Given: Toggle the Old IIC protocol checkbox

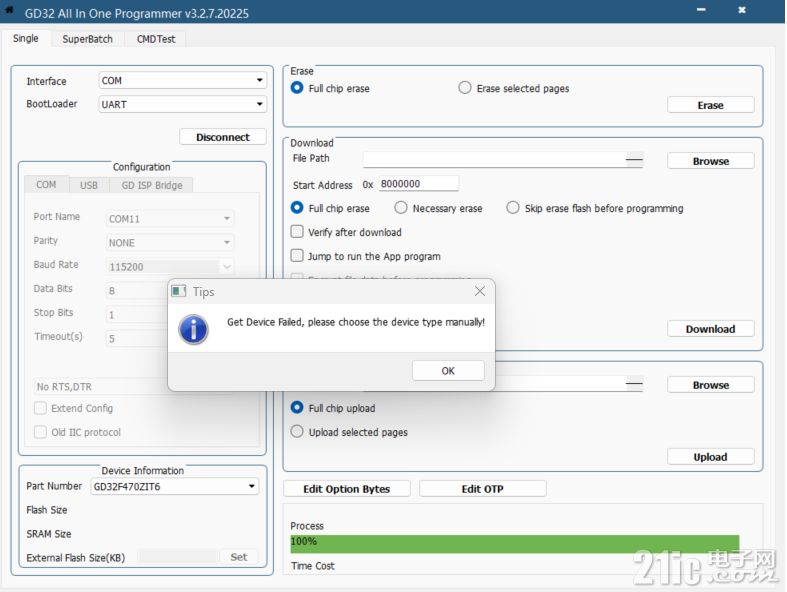Looking at the screenshot, I should pos(40,432).
